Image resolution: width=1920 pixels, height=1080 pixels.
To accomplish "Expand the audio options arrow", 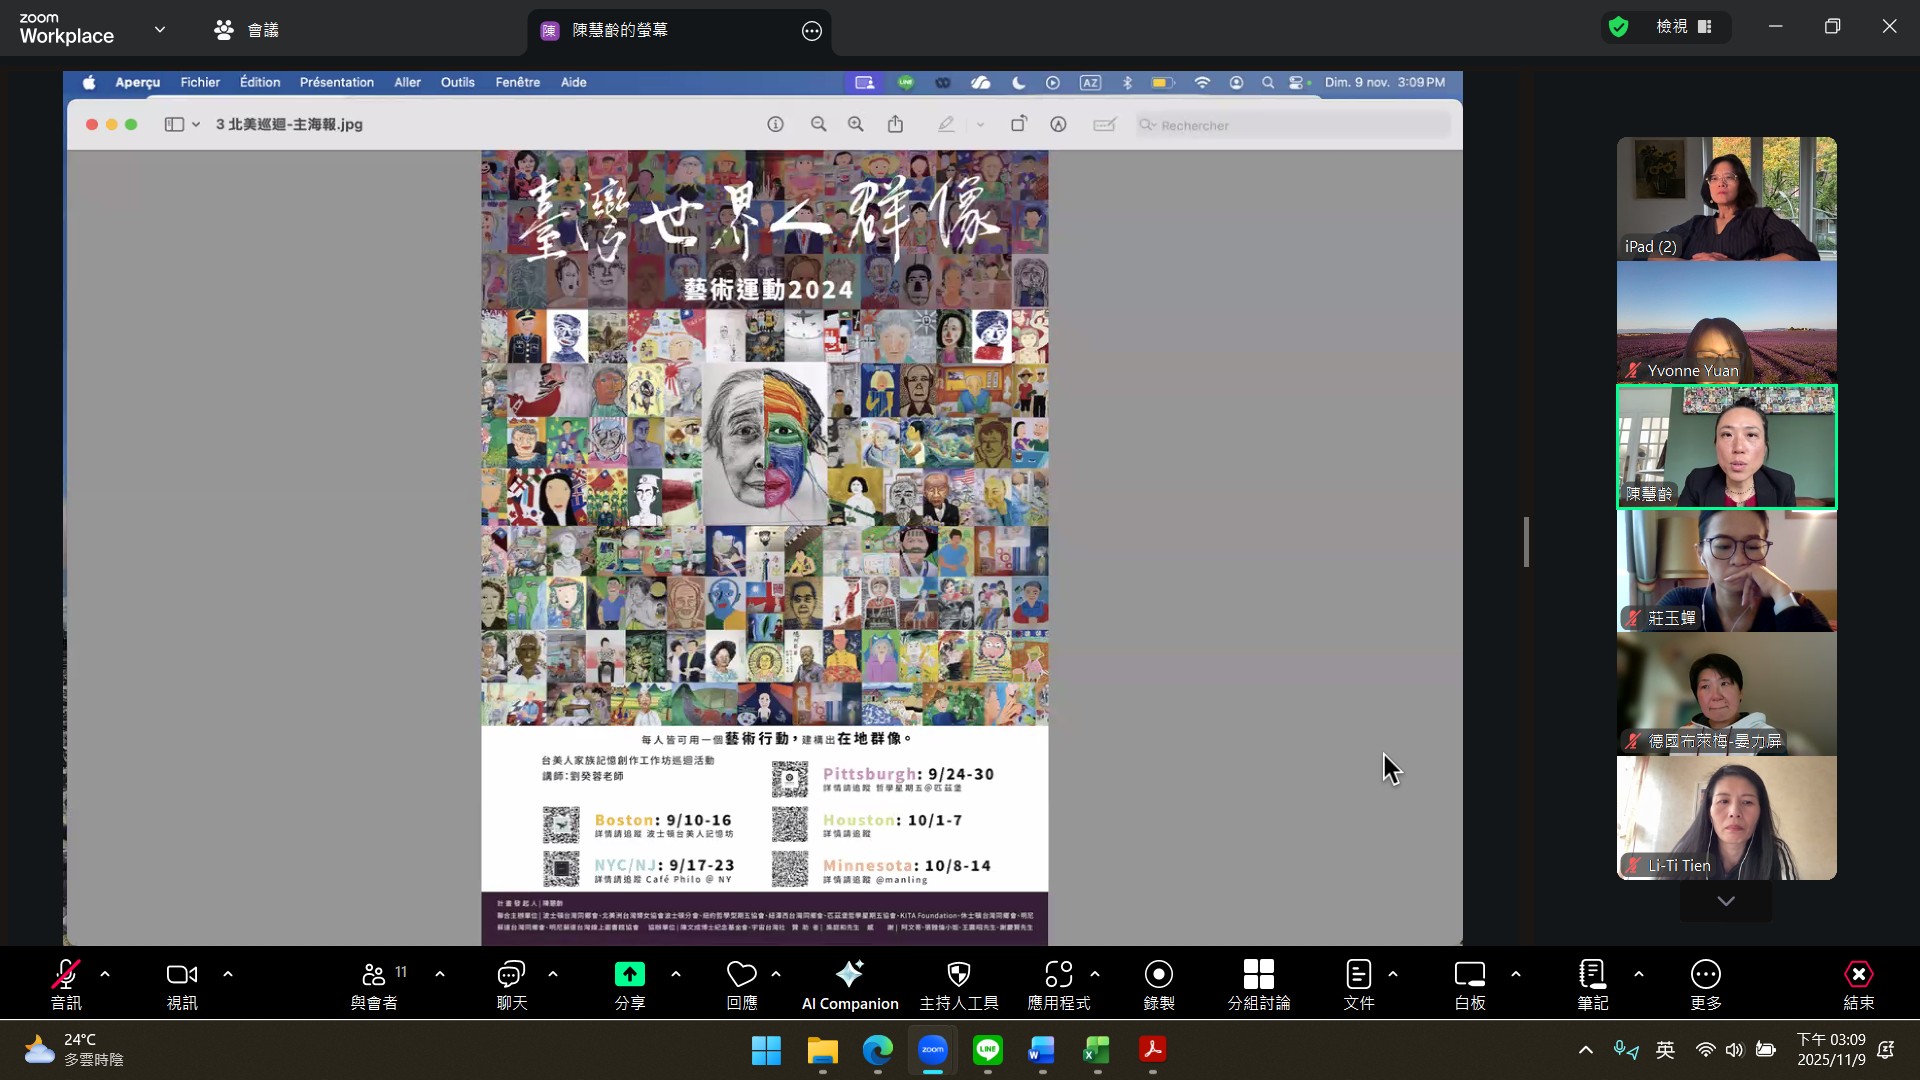I will pos(105,973).
